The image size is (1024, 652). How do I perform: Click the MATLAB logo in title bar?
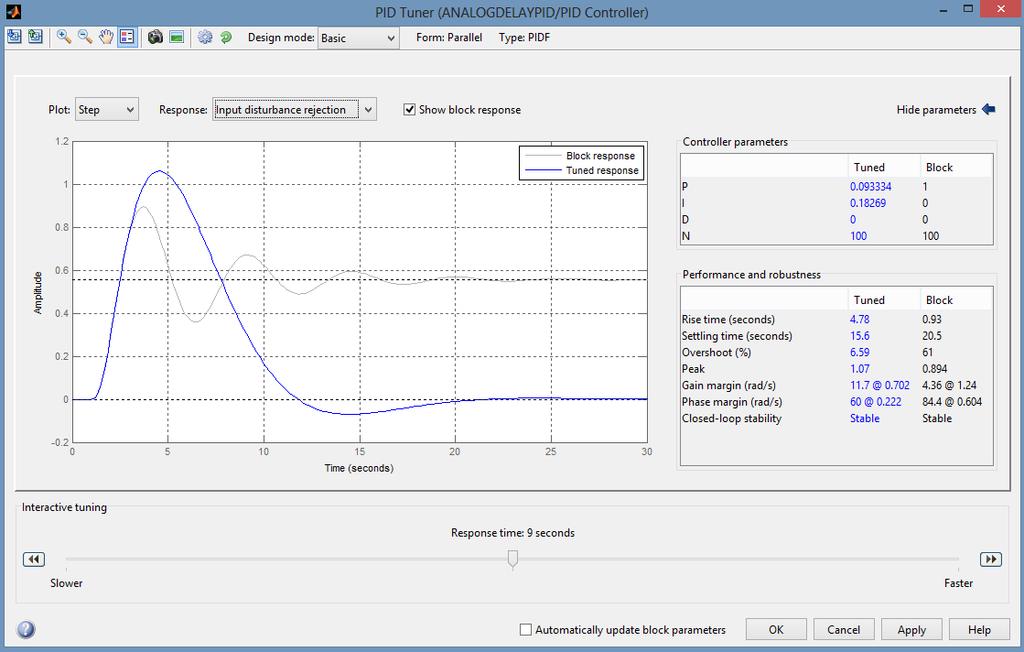(x=13, y=11)
